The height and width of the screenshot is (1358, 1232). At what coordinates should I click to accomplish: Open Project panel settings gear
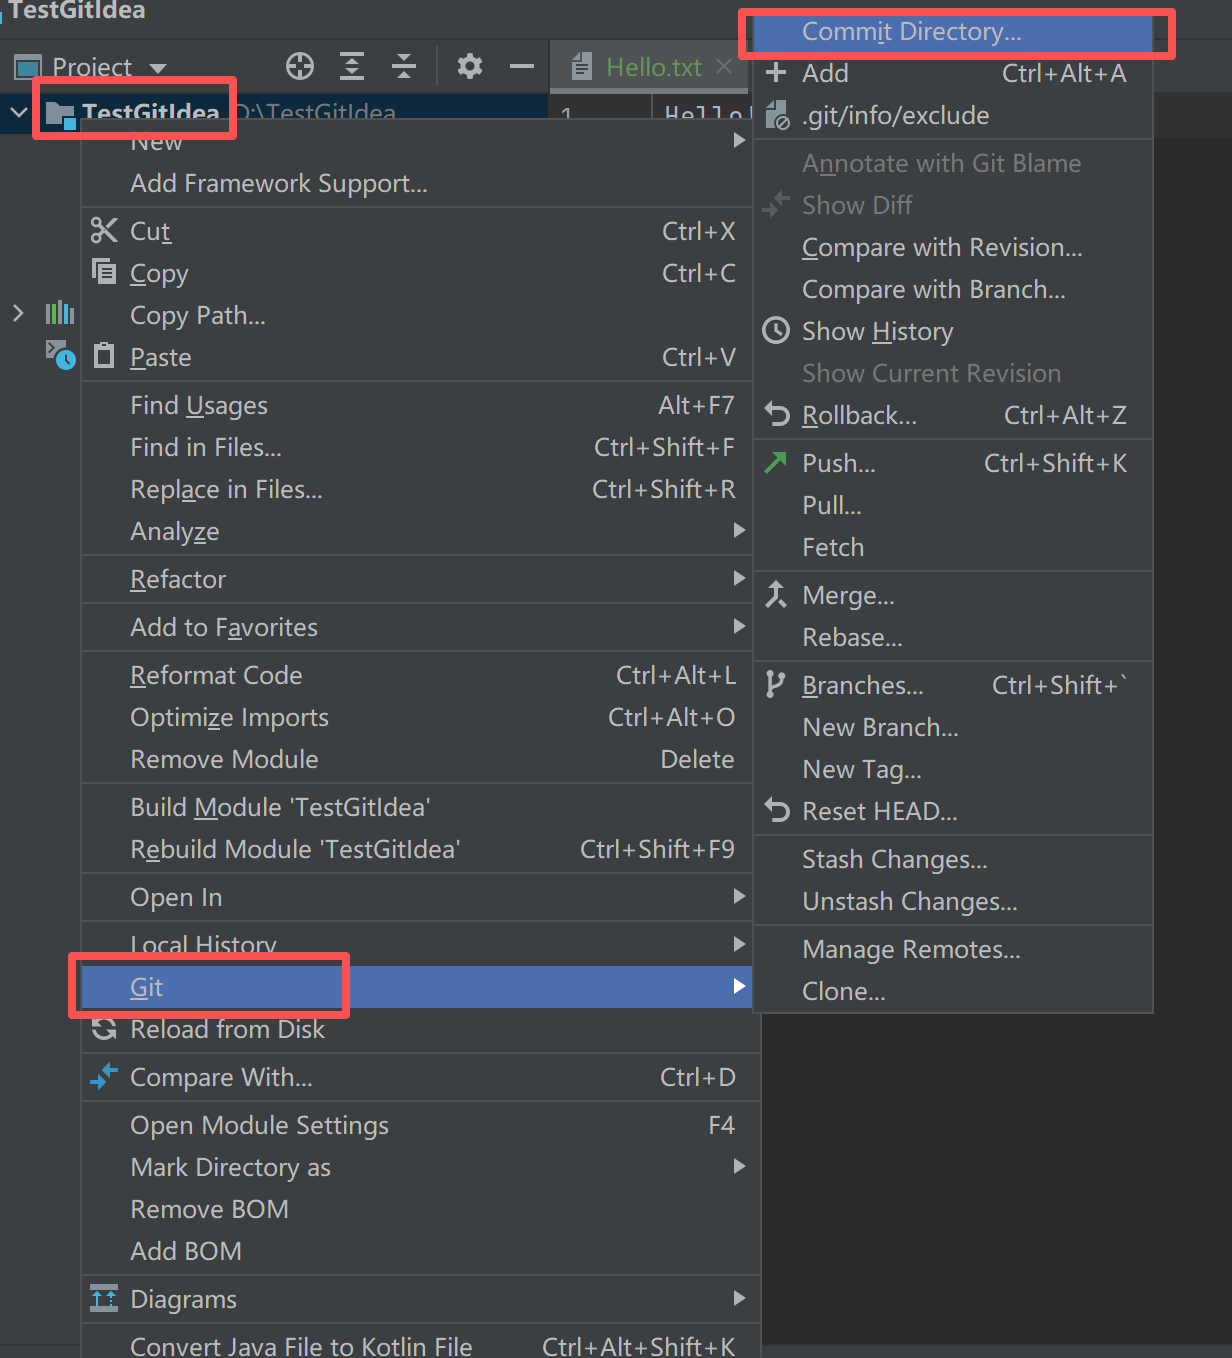470,67
